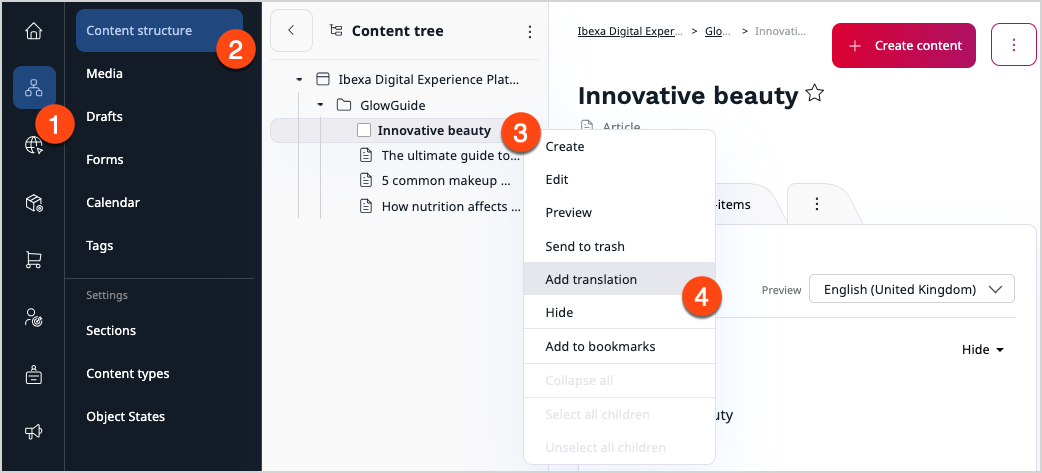This screenshot has height=473, width=1042.
Task: Click the Ibexa Digital Experience root icon
Action: (322, 80)
